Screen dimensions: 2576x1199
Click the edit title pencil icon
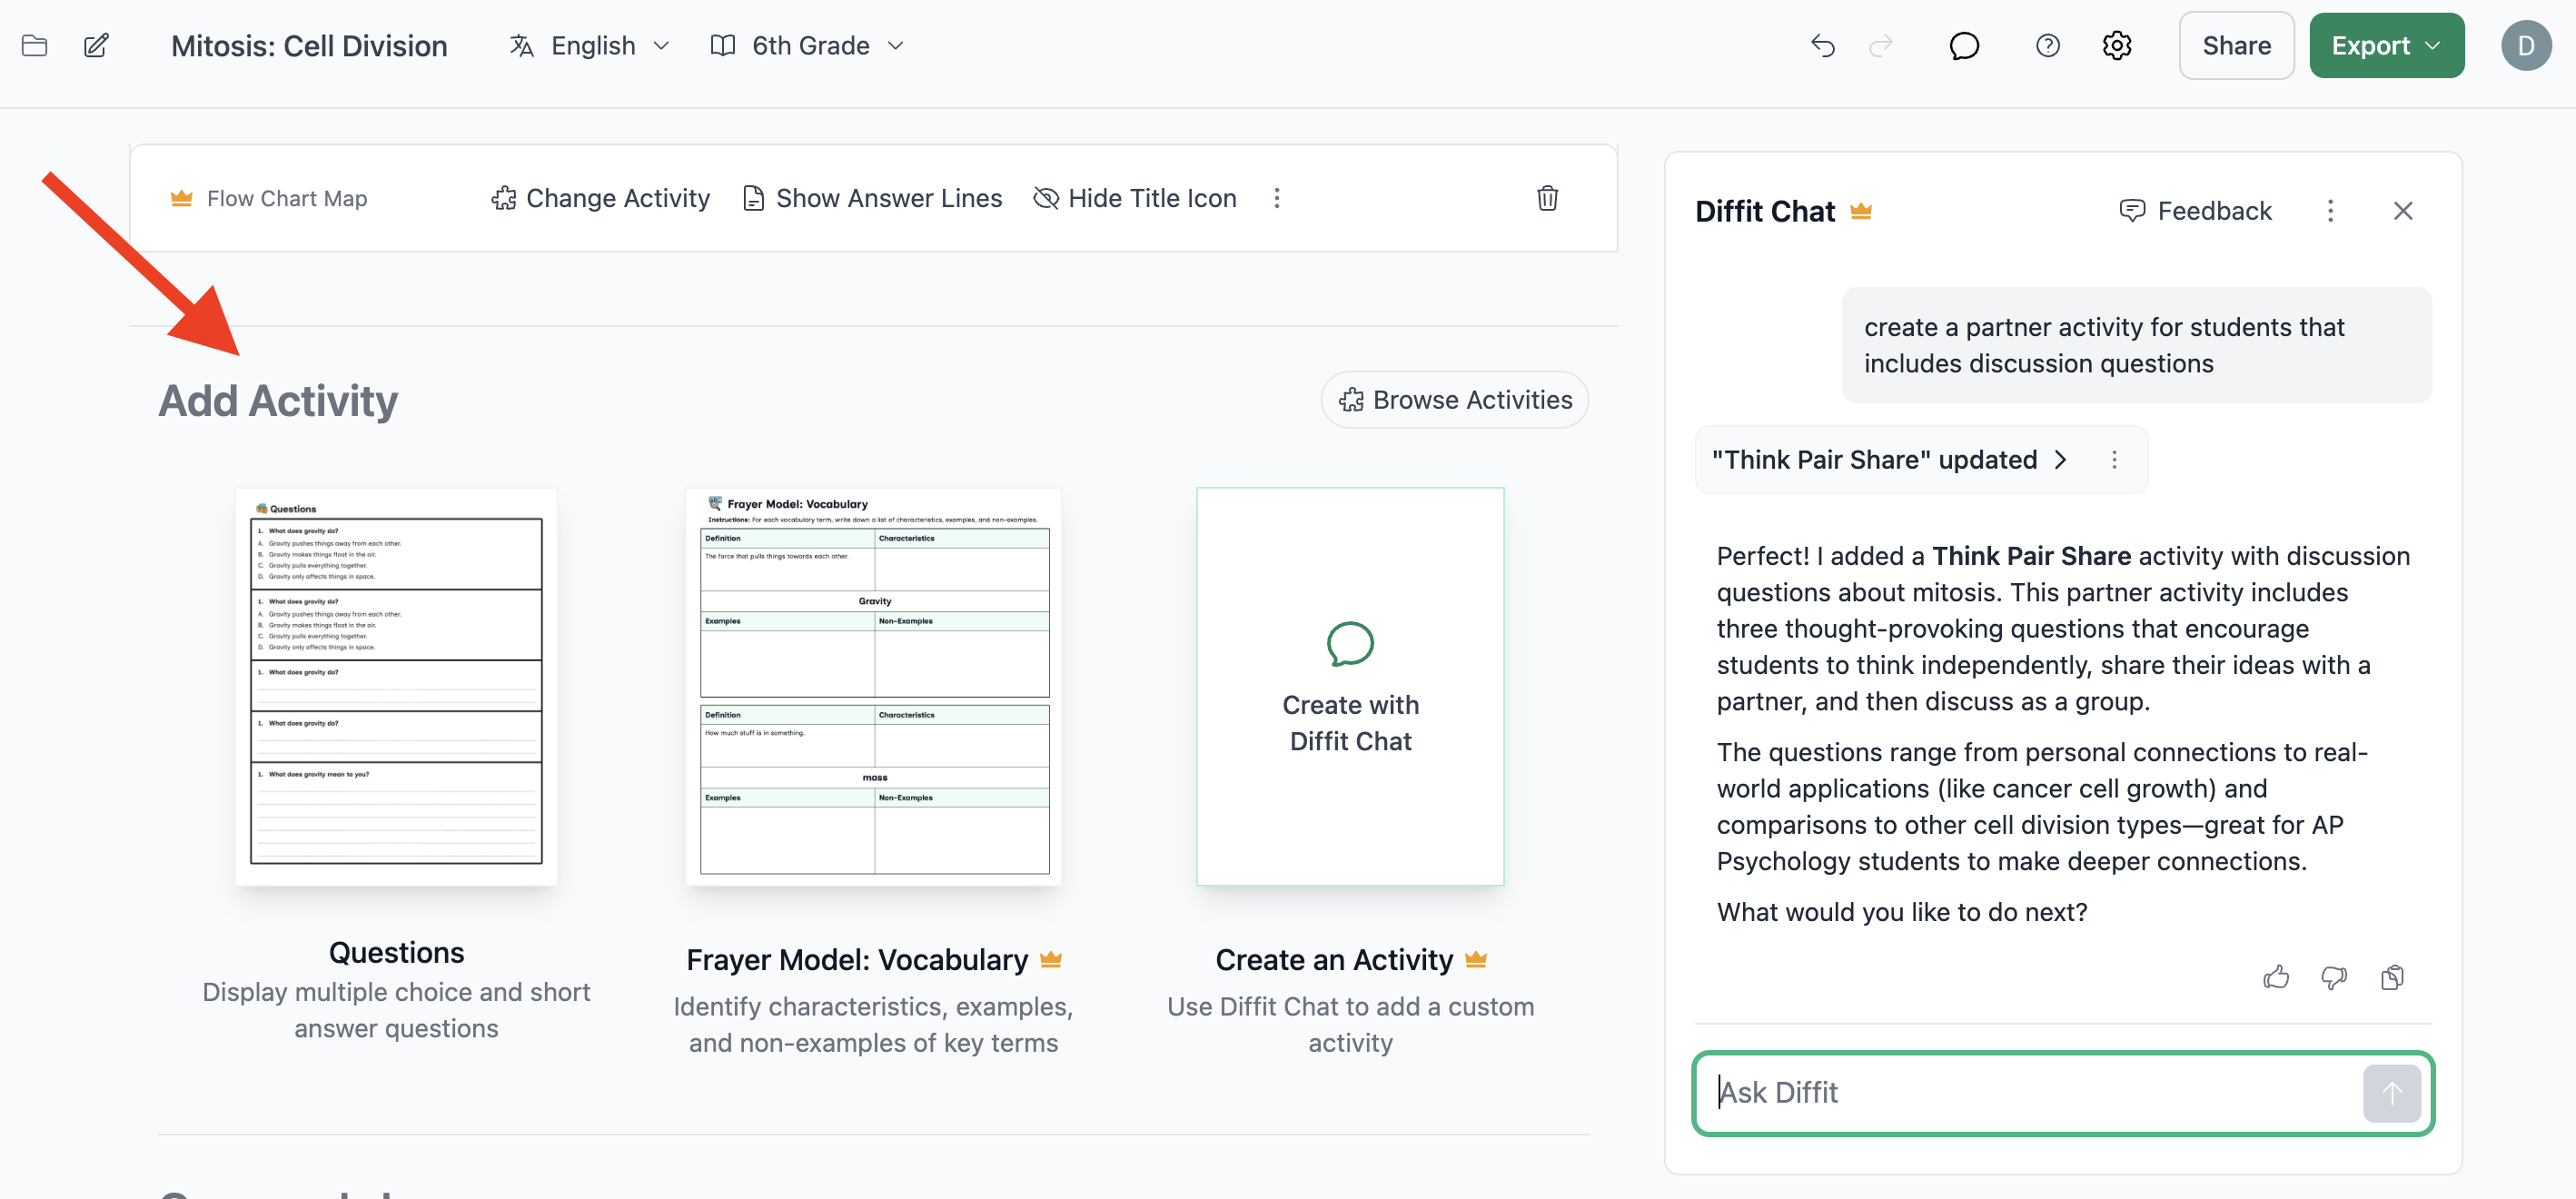click(96, 46)
